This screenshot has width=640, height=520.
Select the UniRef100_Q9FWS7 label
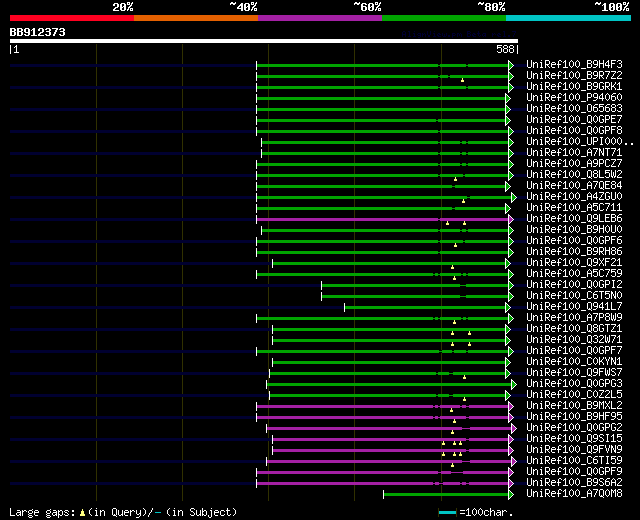coord(574,373)
